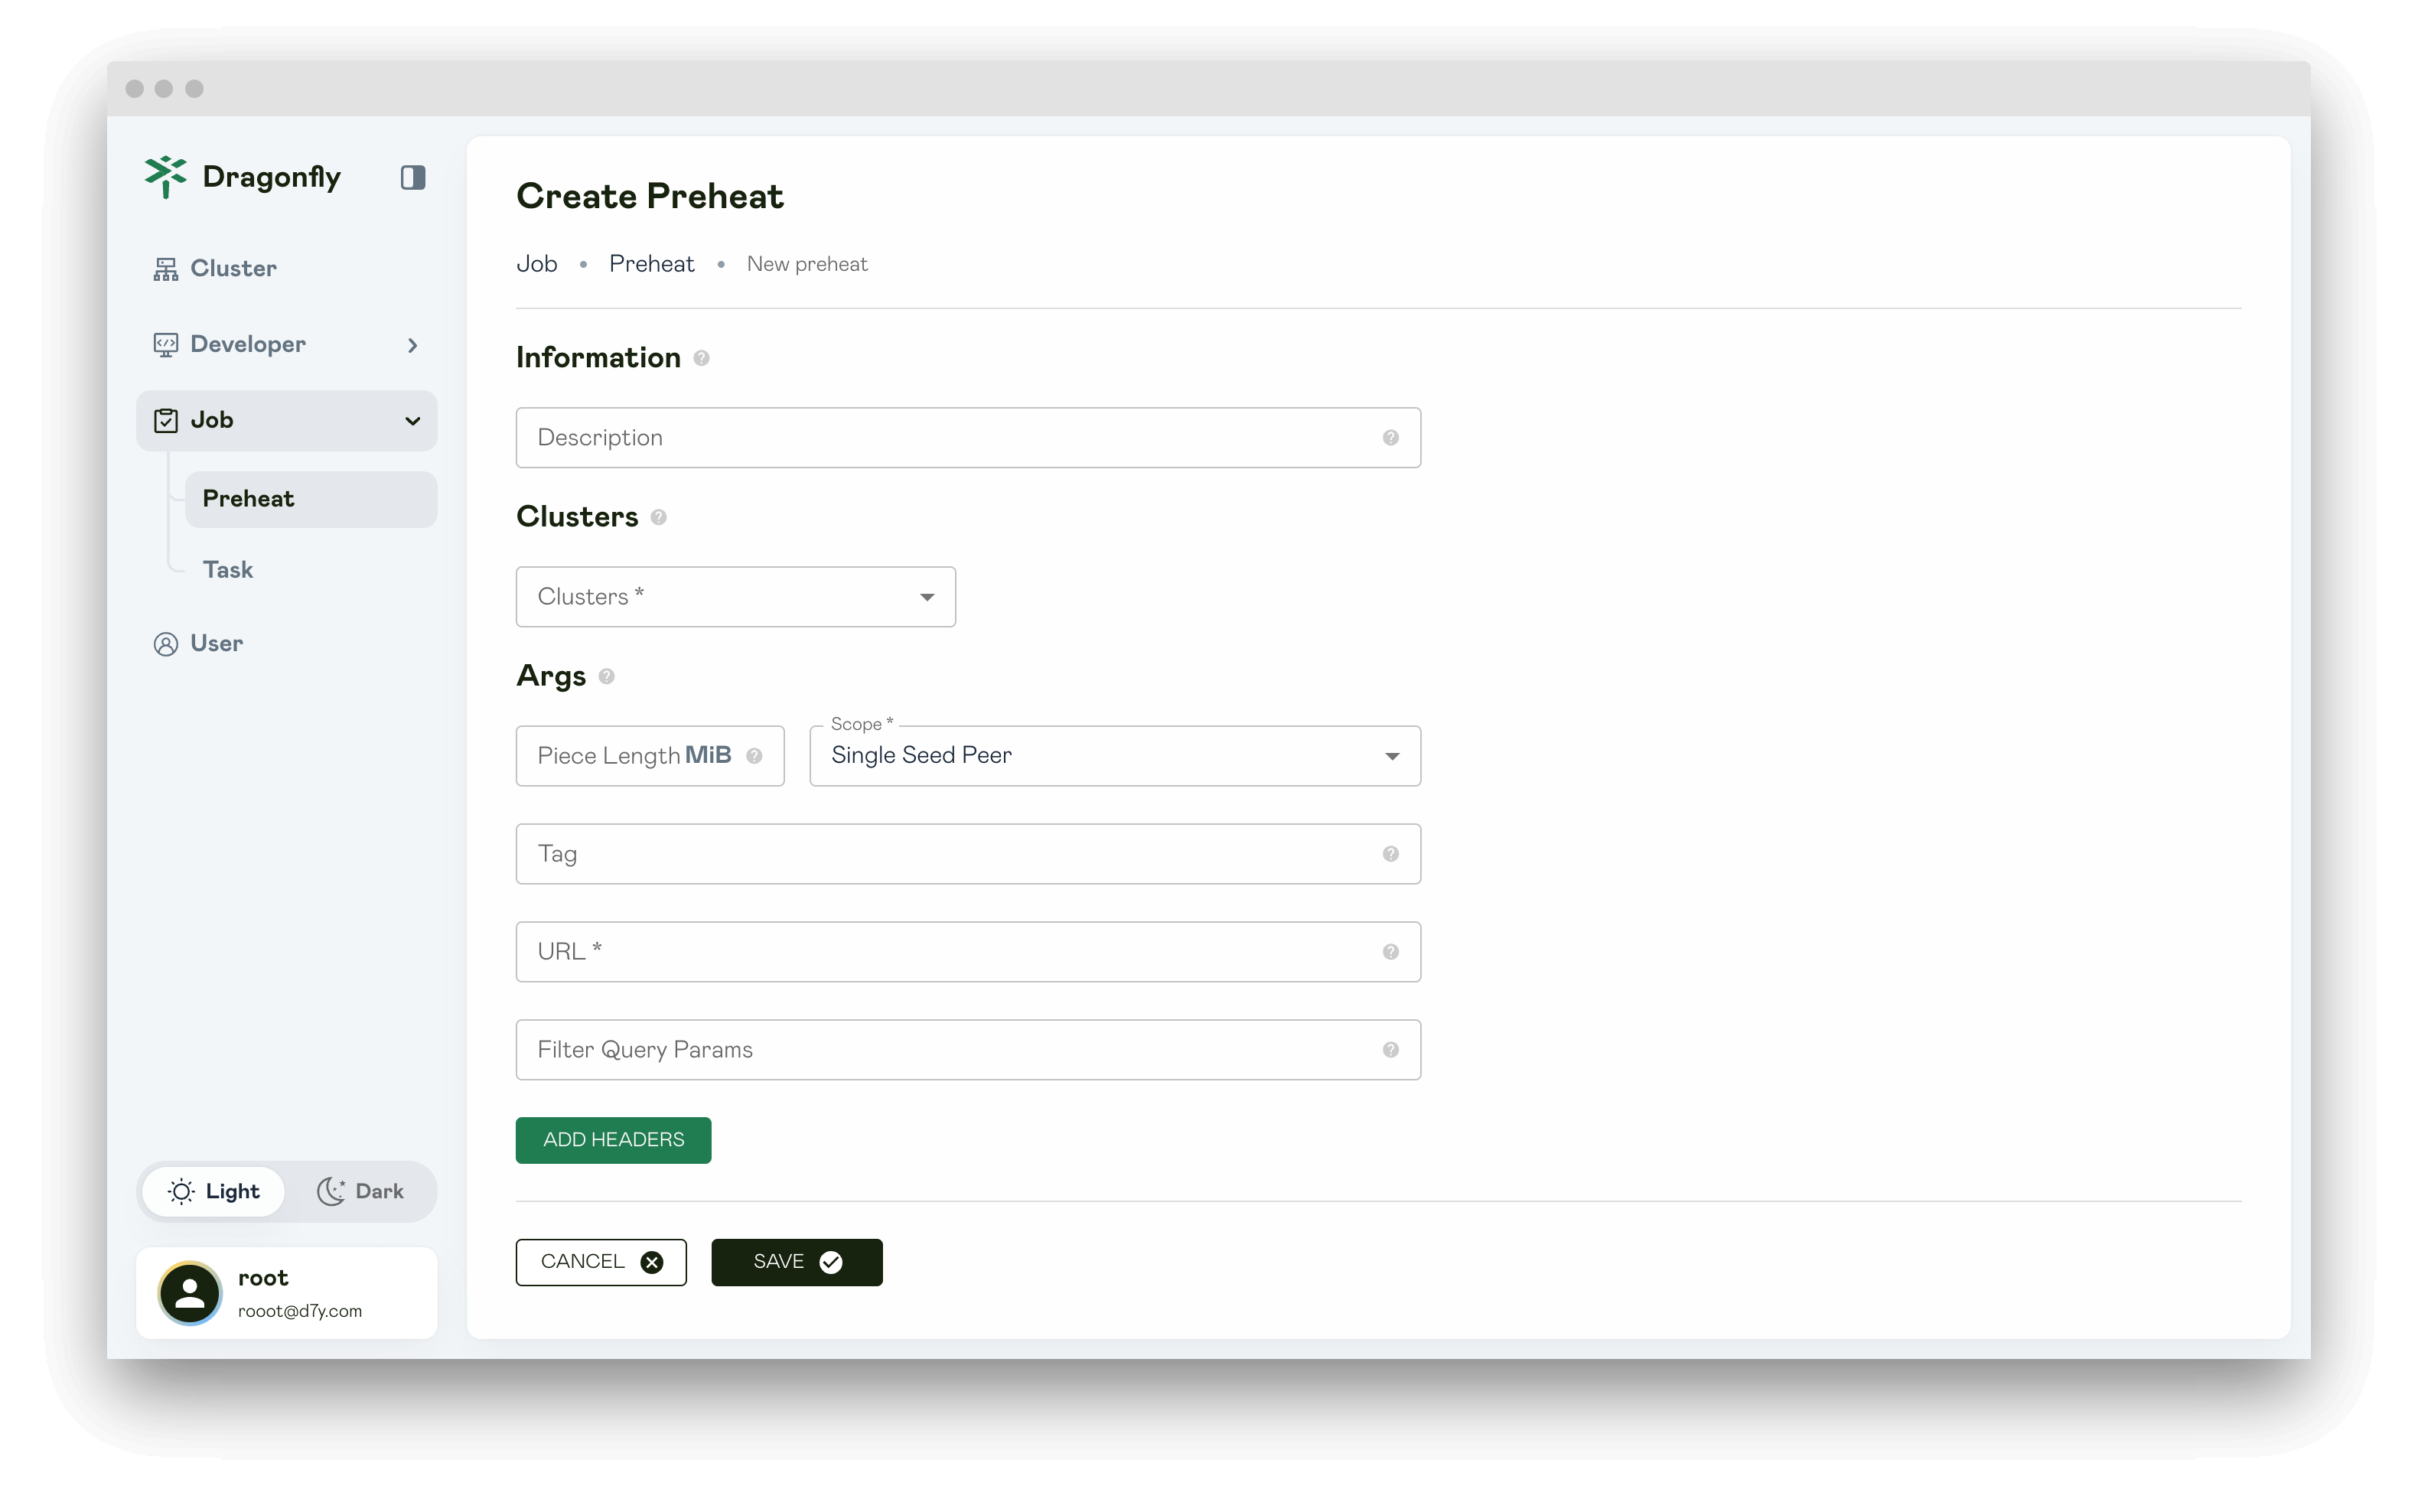Screen dimensions: 2418x1512
Task: Open the Task item under Job
Action: coord(228,570)
